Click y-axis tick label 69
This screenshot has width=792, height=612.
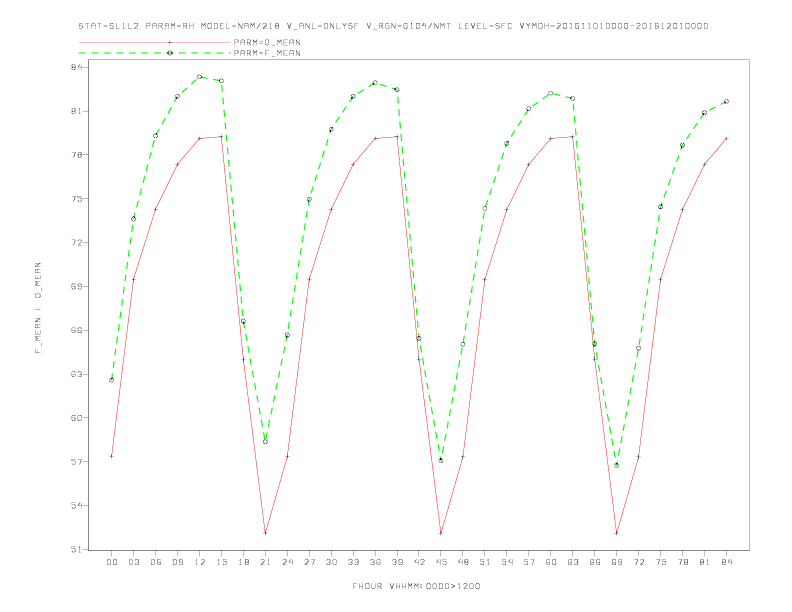(77, 286)
